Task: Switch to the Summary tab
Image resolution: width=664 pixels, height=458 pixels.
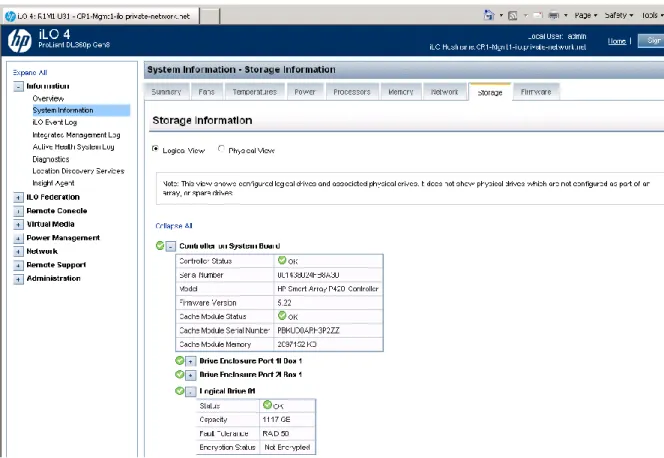Action: 166,92
